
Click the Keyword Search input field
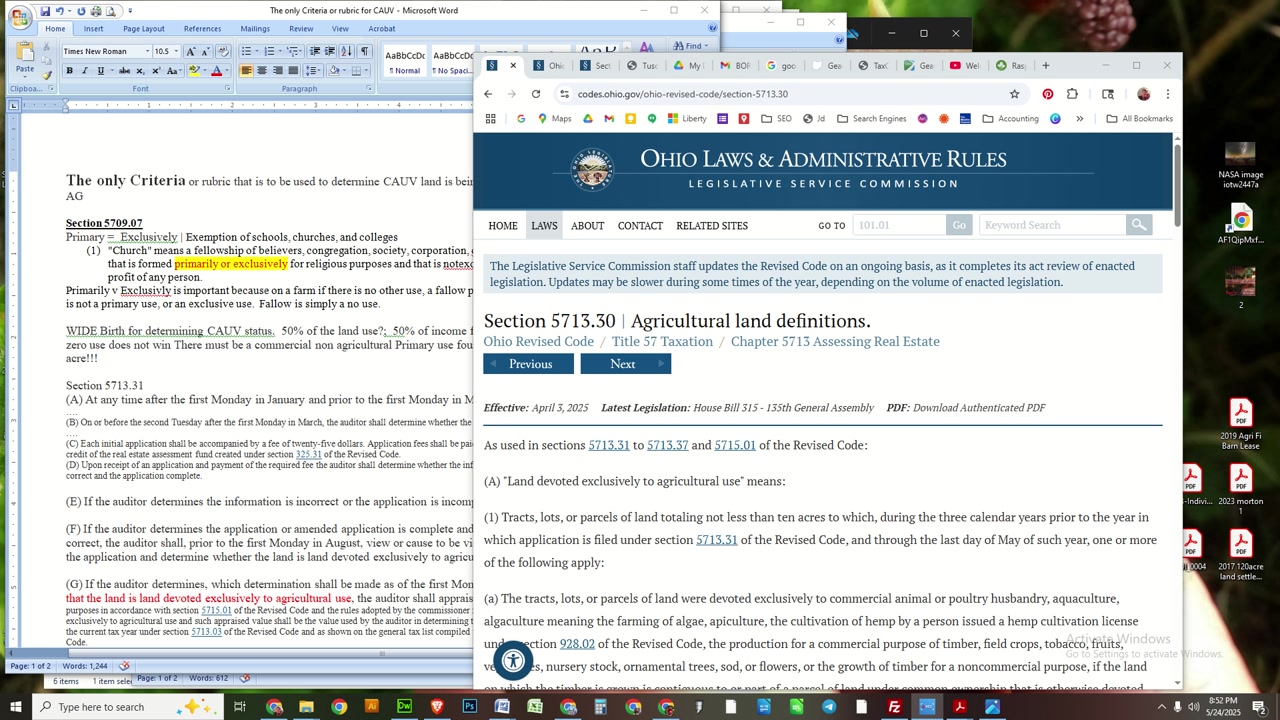coord(1052,225)
